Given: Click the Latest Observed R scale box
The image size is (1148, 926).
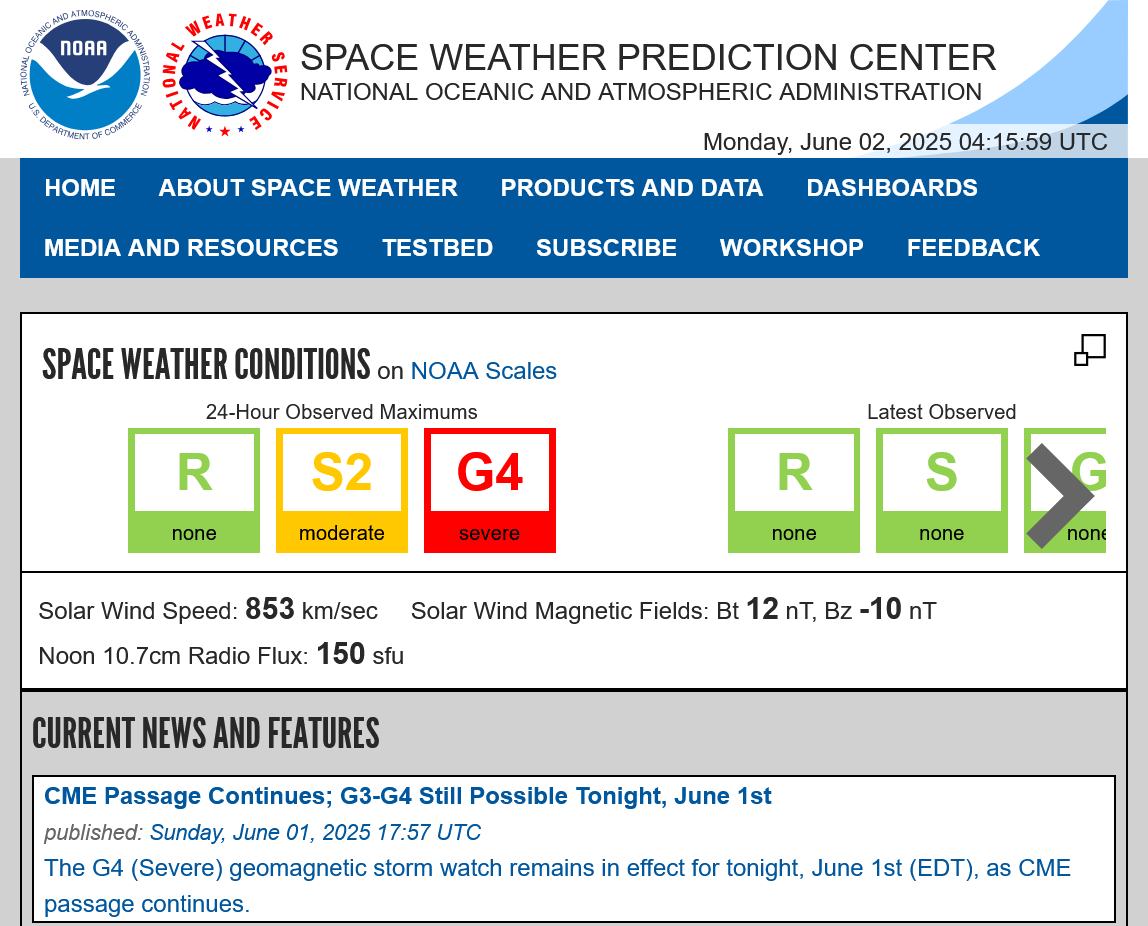Looking at the screenshot, I should [794, 490].
